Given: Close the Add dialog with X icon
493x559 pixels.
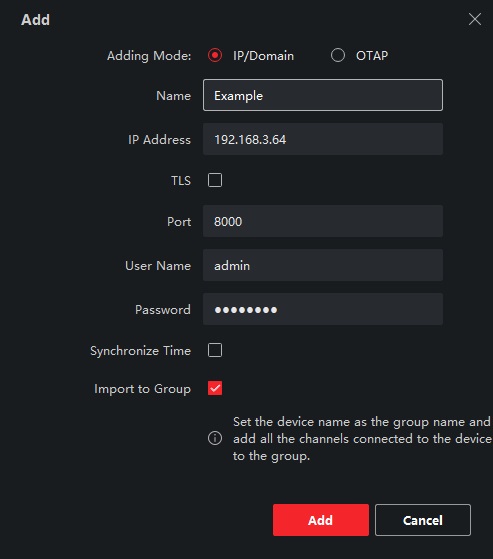Looking at the screenshot, I should [x=475, y=19].
